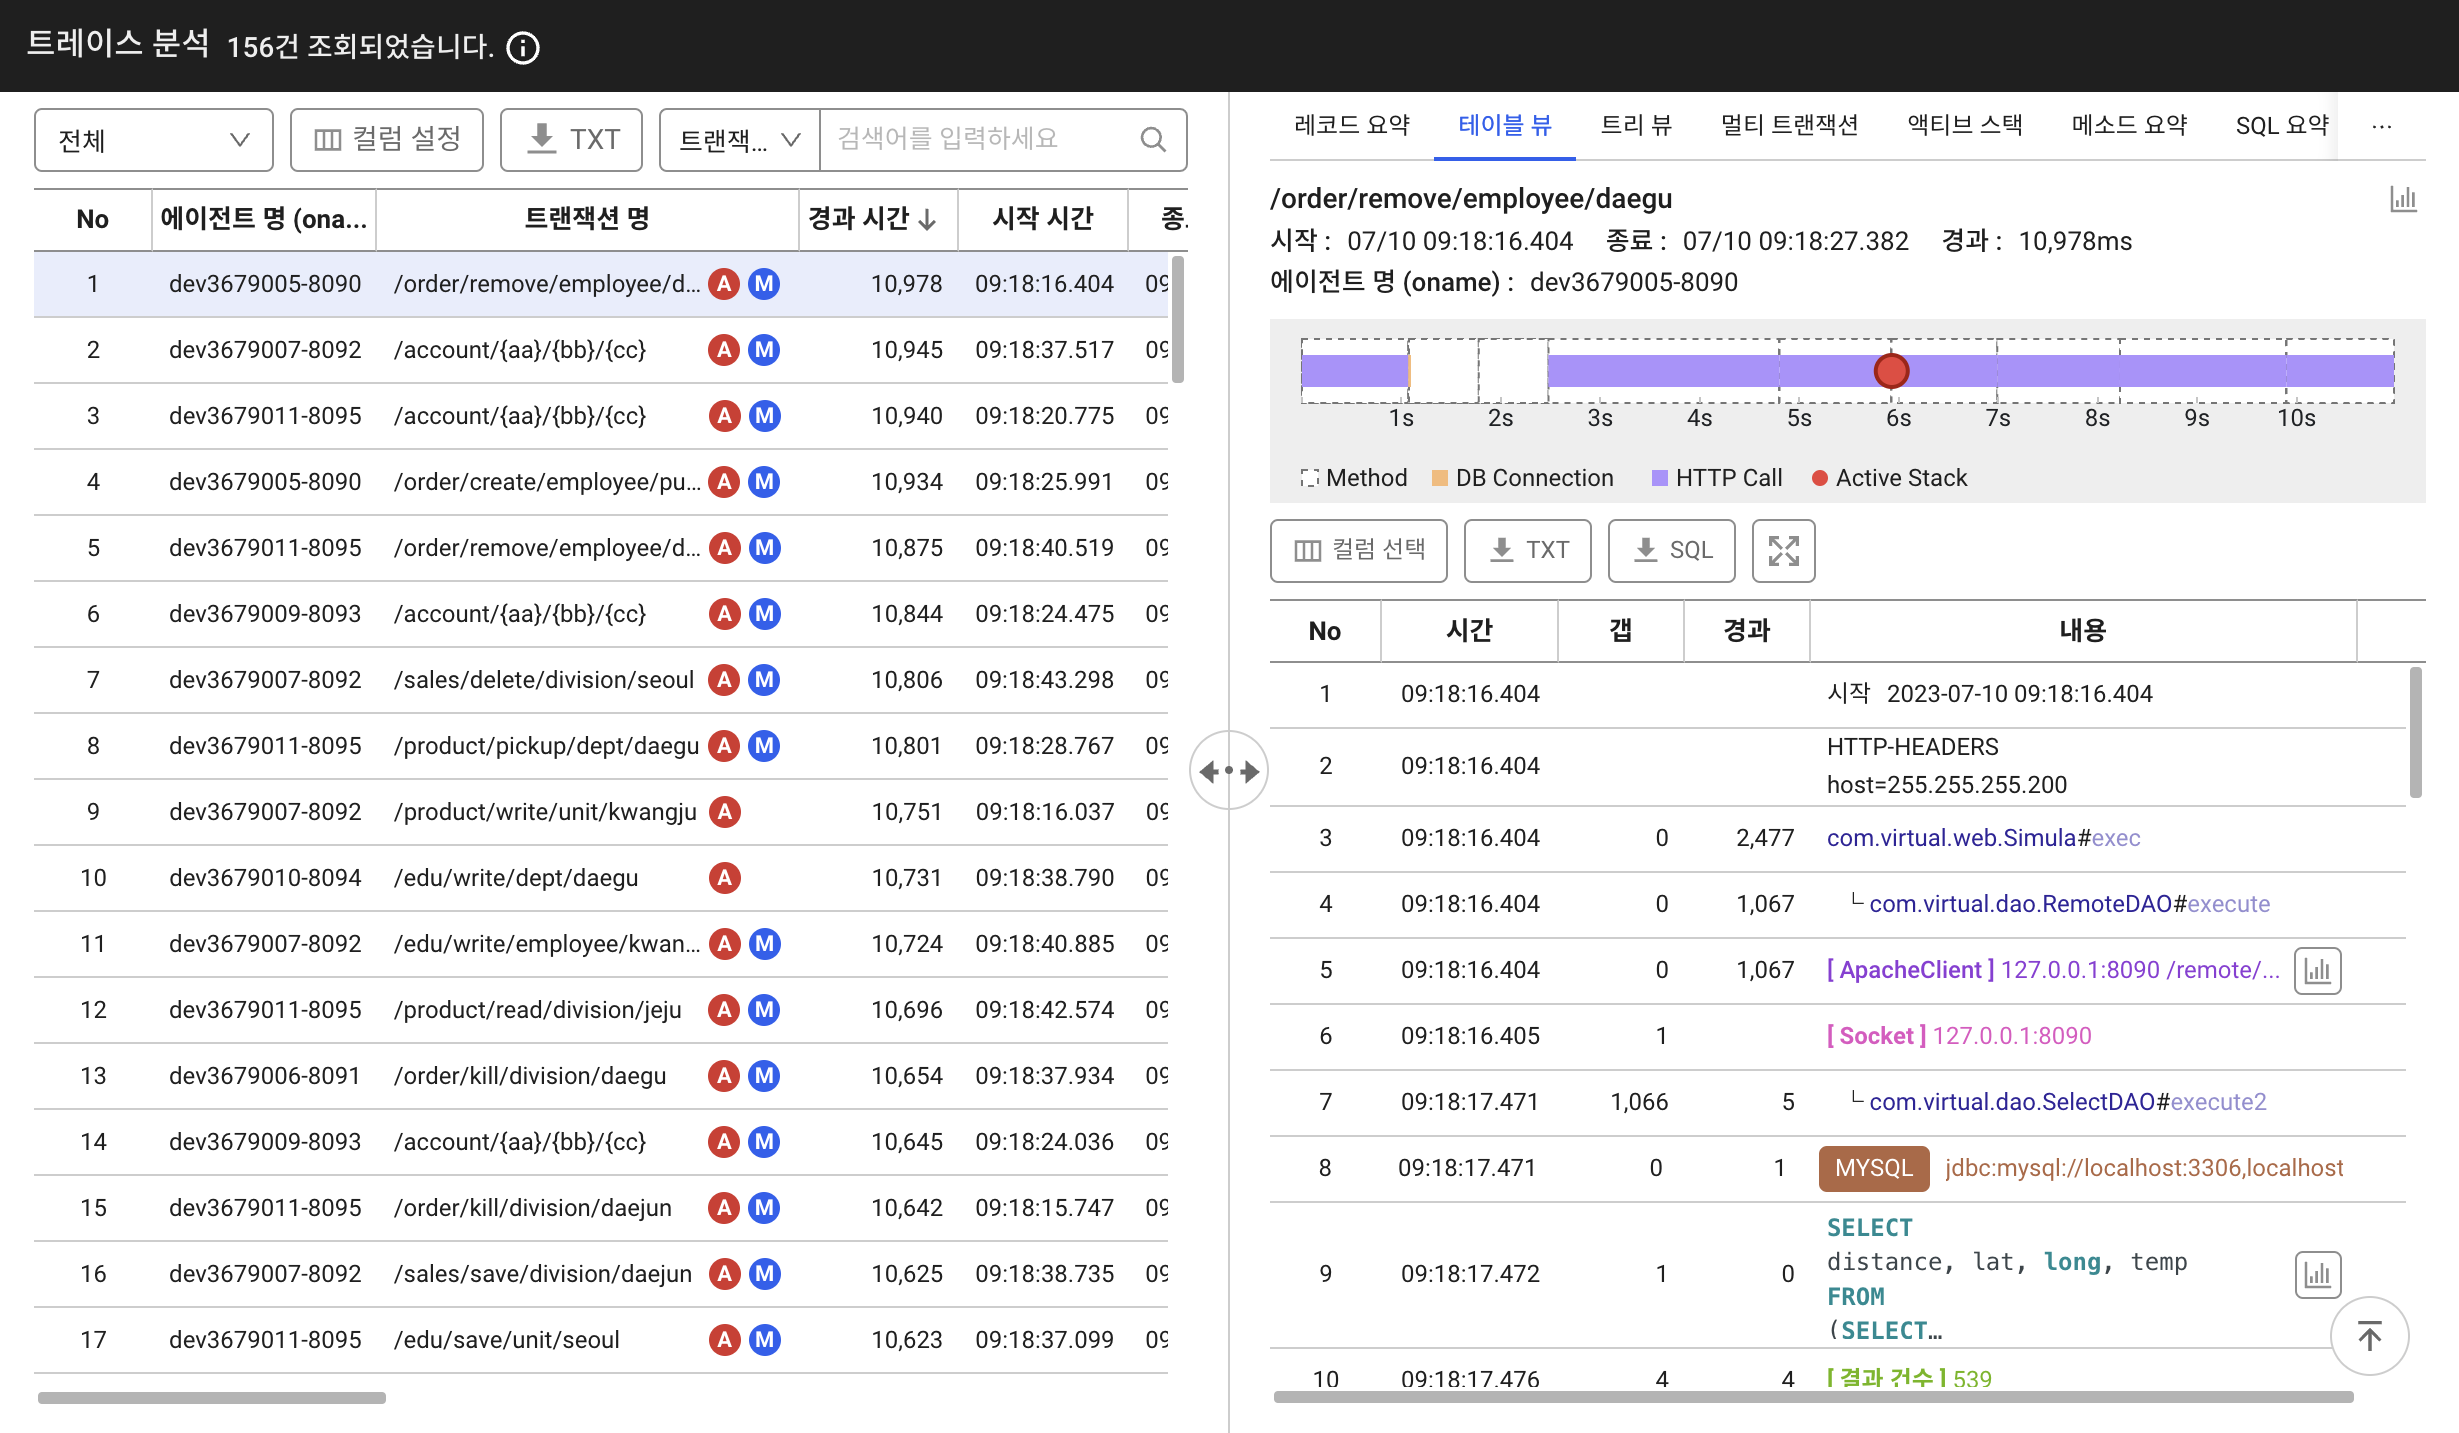Open the more tabs ellipsis menu

[2381, 126]
